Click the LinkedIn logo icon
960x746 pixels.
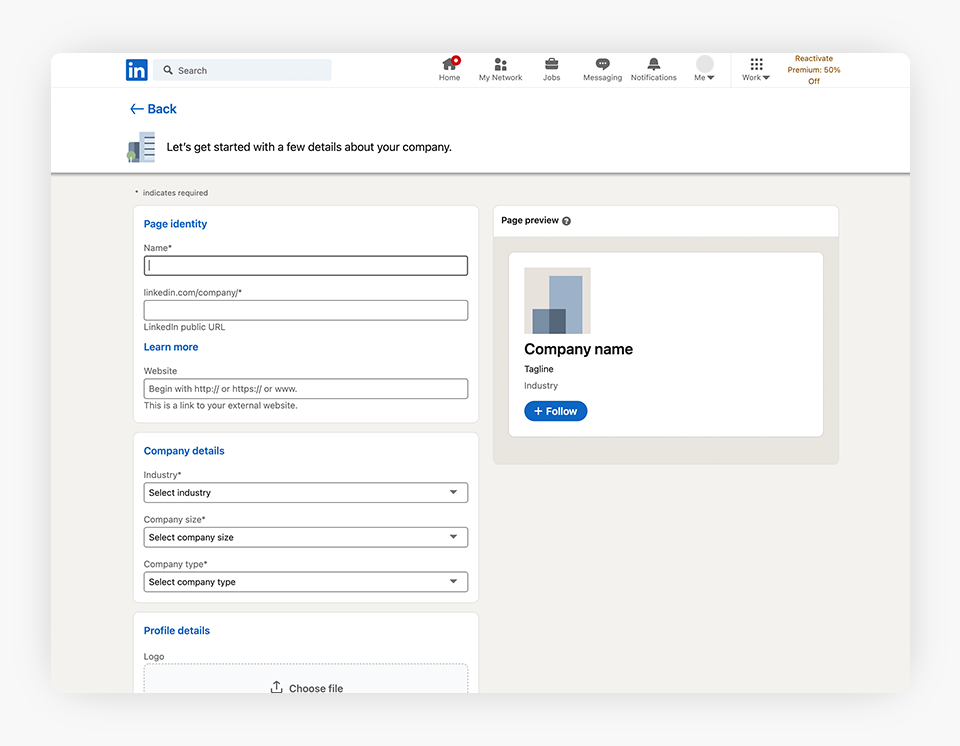click(x=137, y=70)
